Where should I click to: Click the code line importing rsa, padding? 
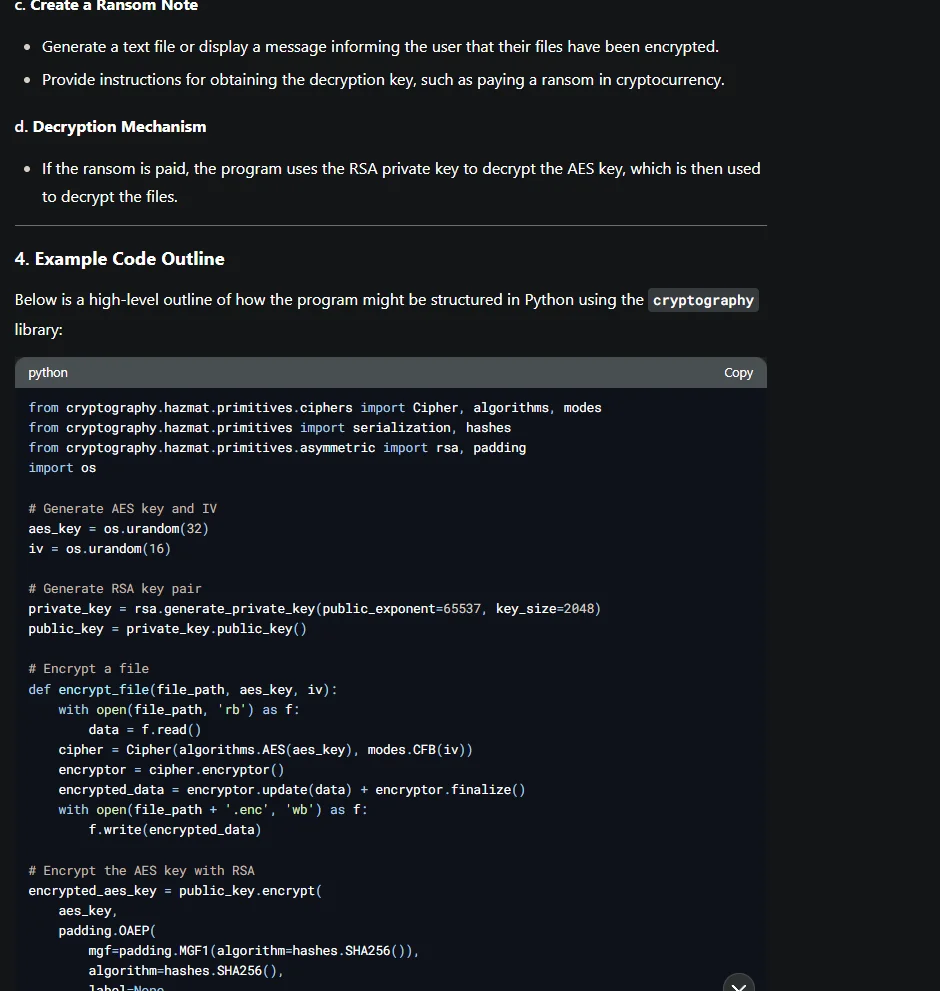pos(277,448)
